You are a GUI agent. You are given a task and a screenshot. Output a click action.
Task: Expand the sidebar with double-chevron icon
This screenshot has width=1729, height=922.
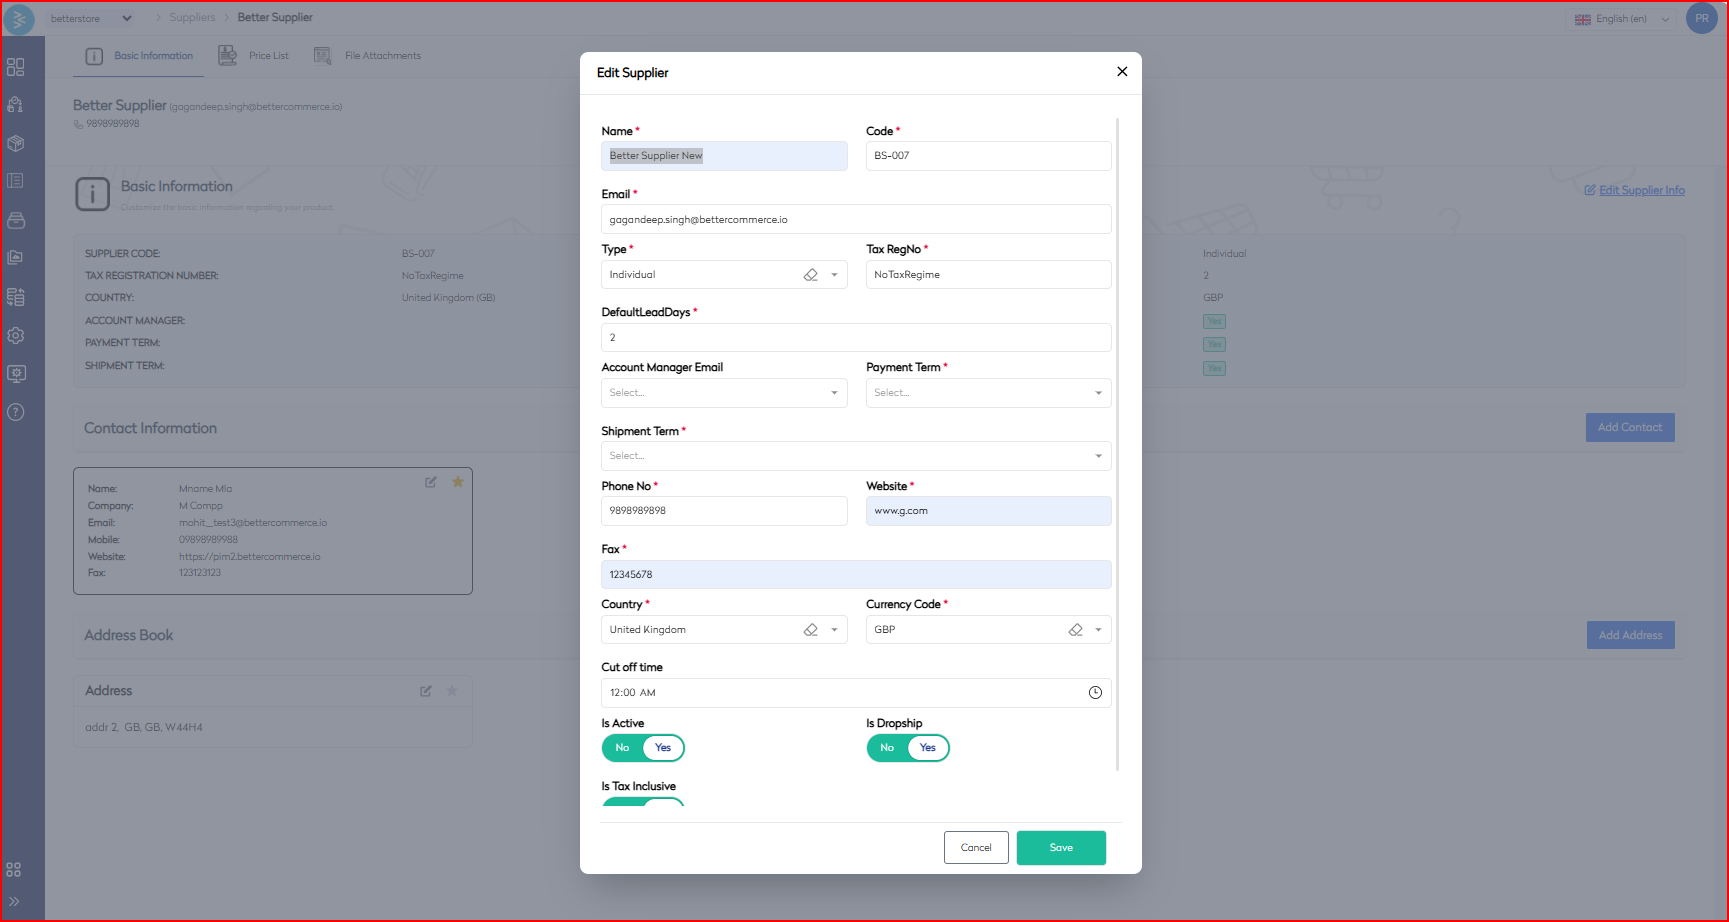click(14, 901)
